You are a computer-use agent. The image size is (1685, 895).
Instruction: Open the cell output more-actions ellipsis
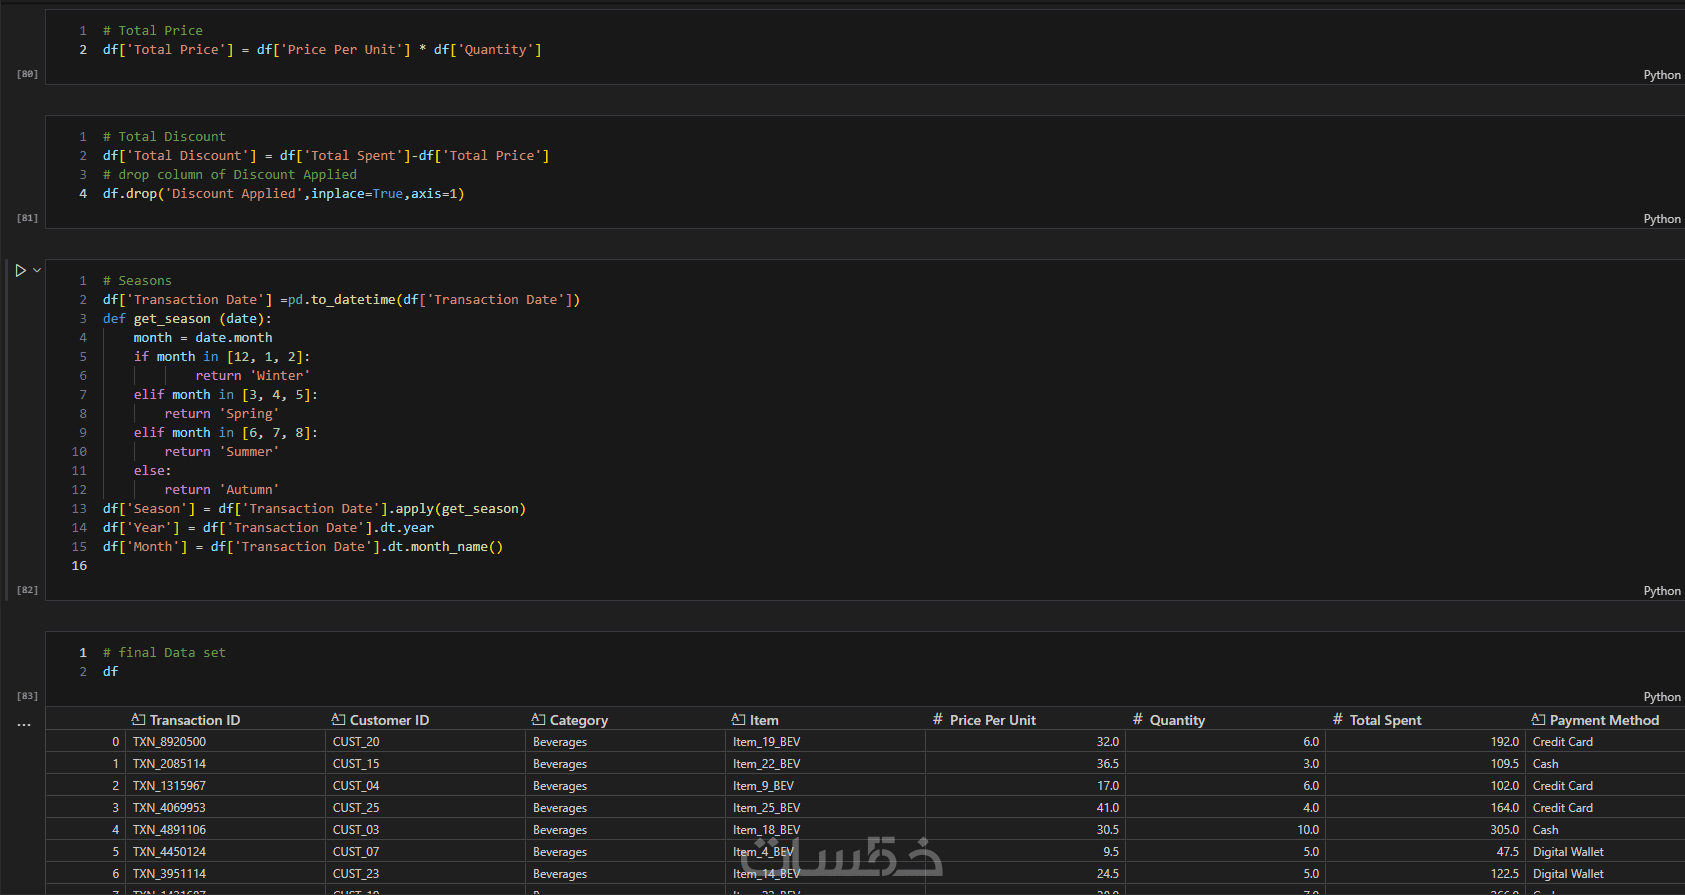[24, 724]
